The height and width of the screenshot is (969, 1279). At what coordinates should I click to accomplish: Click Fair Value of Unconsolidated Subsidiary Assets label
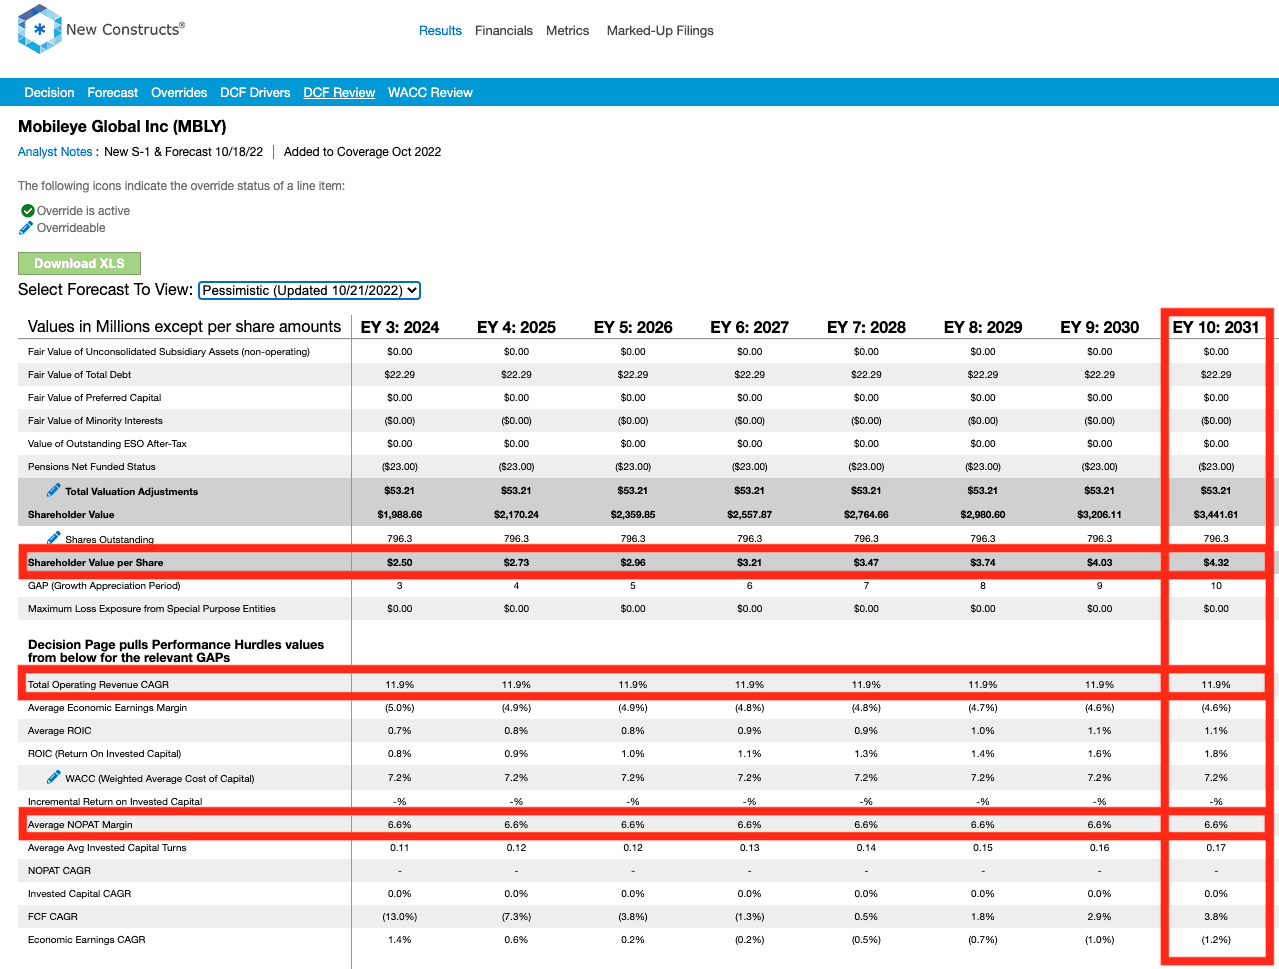point(169,352)
